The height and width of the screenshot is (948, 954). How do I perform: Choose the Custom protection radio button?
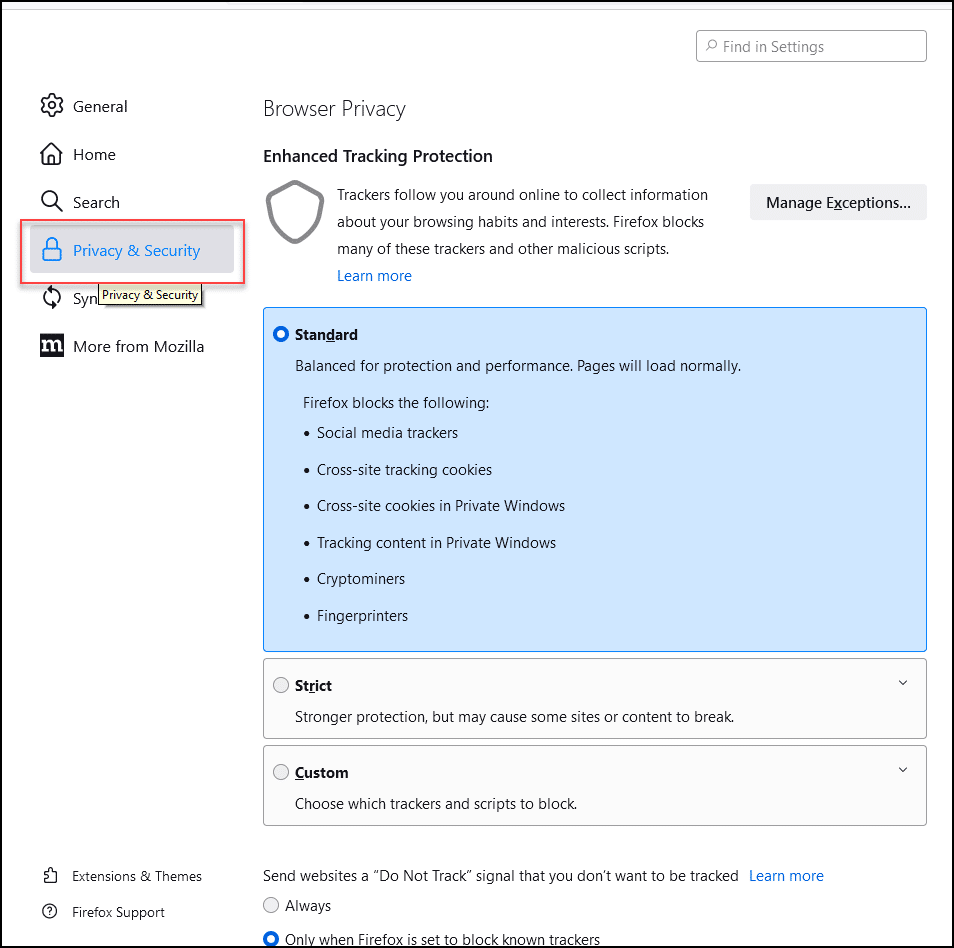click(281, 773)
